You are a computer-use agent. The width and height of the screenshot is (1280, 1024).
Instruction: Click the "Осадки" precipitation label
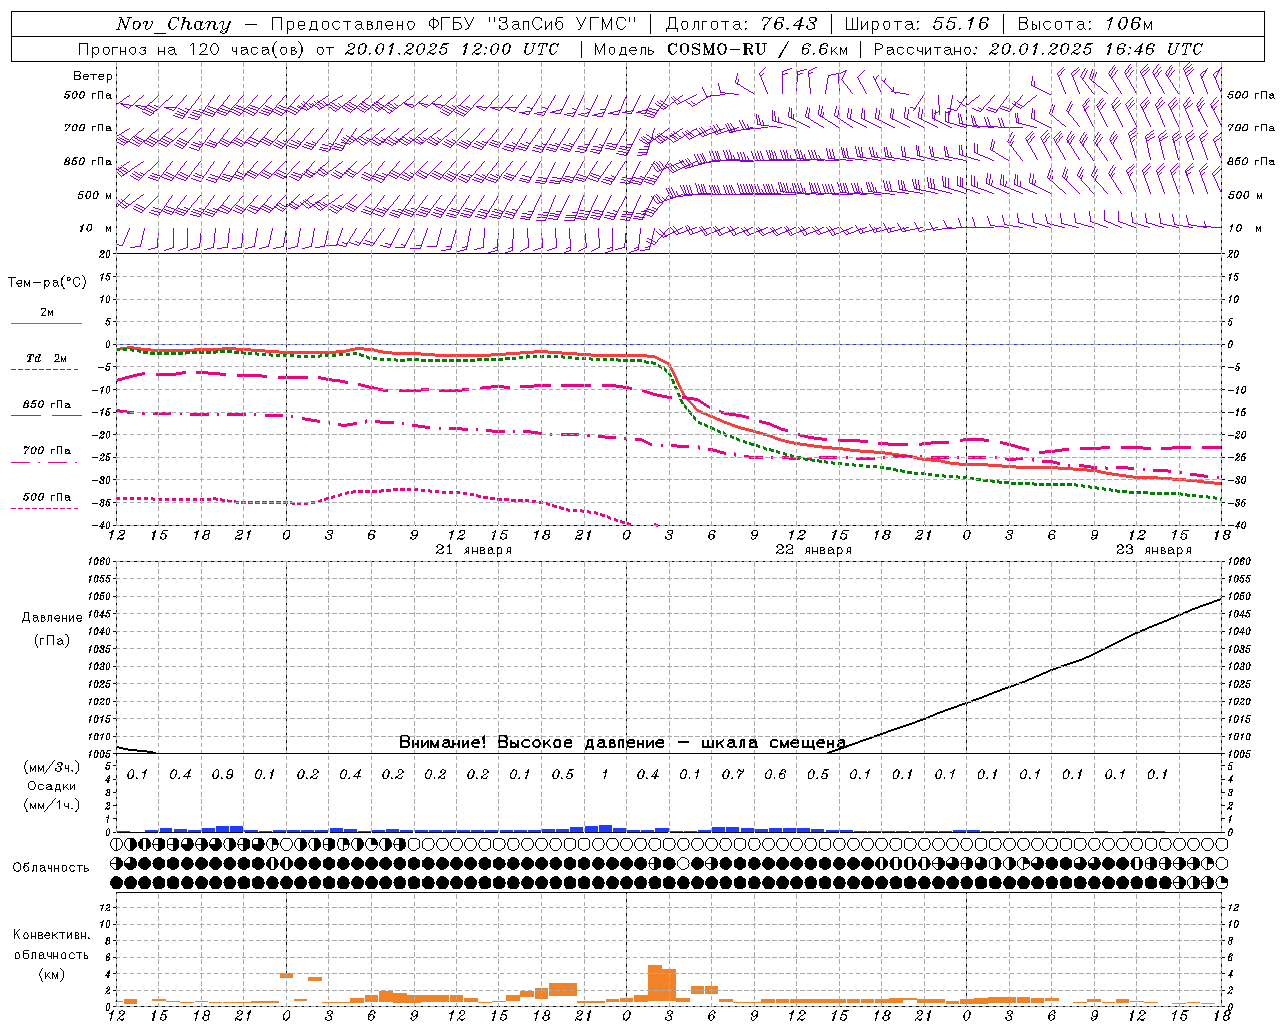[x=52, y=786]
